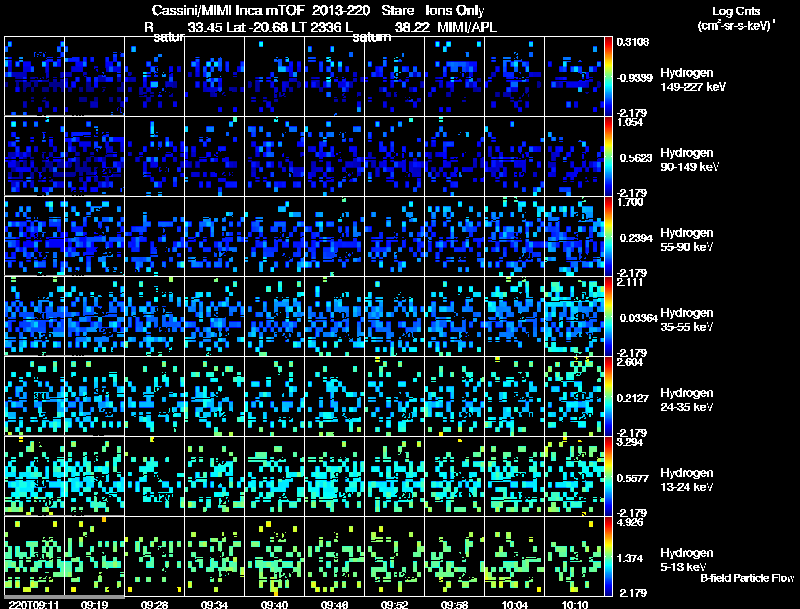Click the Hydrogen 149-227 keV panel at 09:11
Image resolution: width=800 pixels, height=609 pixels.
(x=35, y=76)
